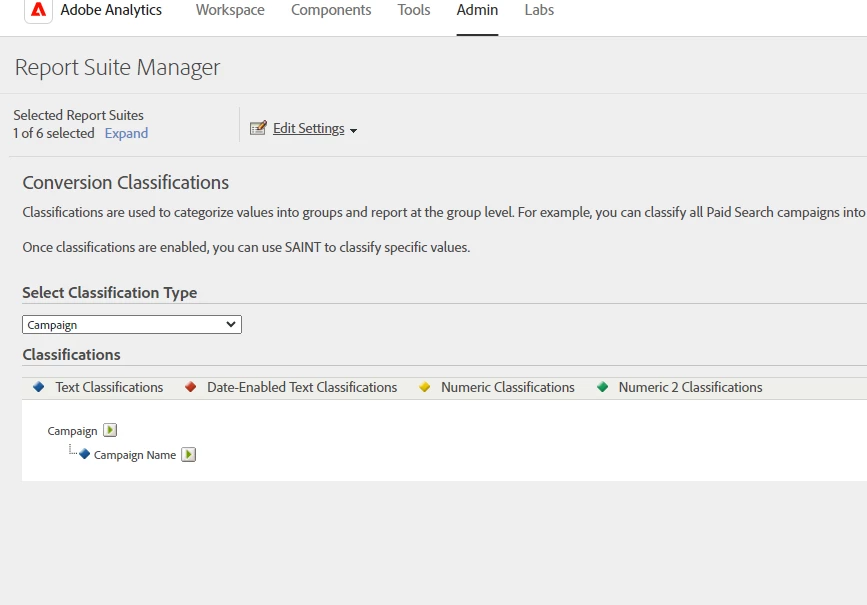867x605 pixels.
Task: Open the Tools menu
Action: pos(414,10)
